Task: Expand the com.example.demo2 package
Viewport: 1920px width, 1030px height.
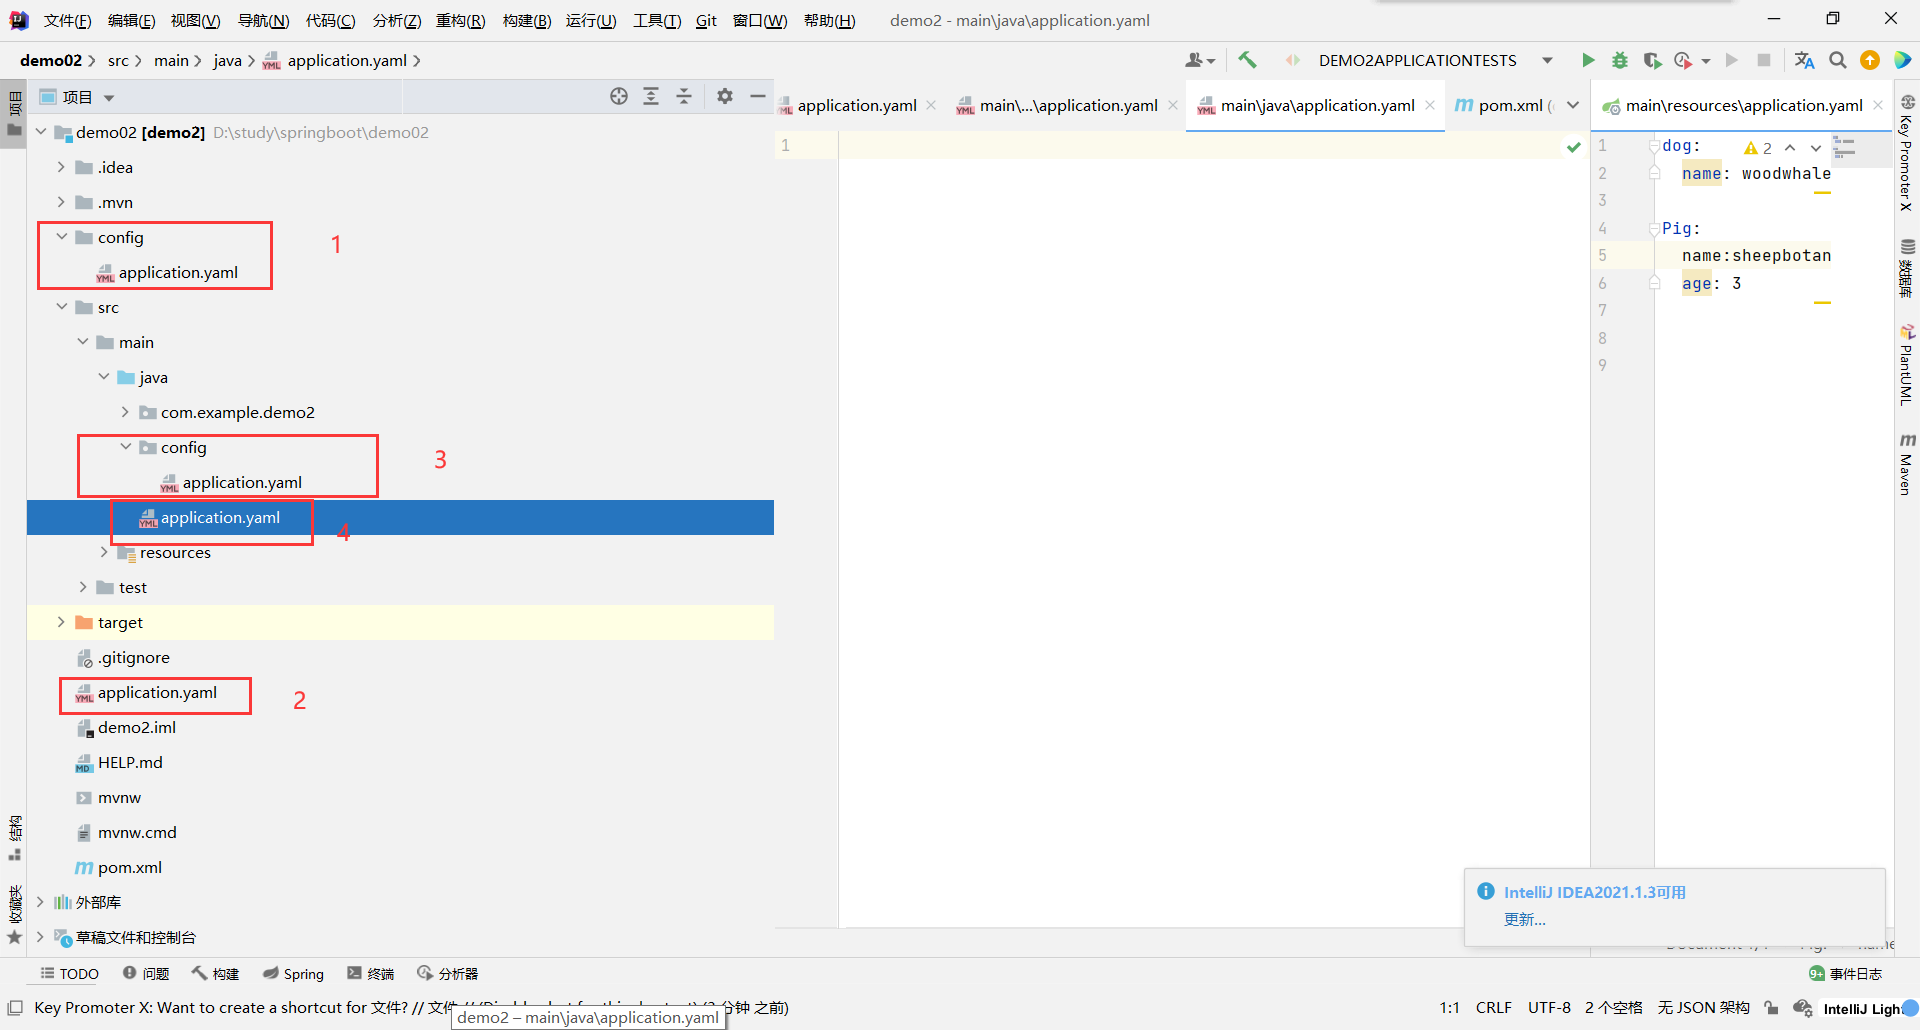Action: point(125,412)
